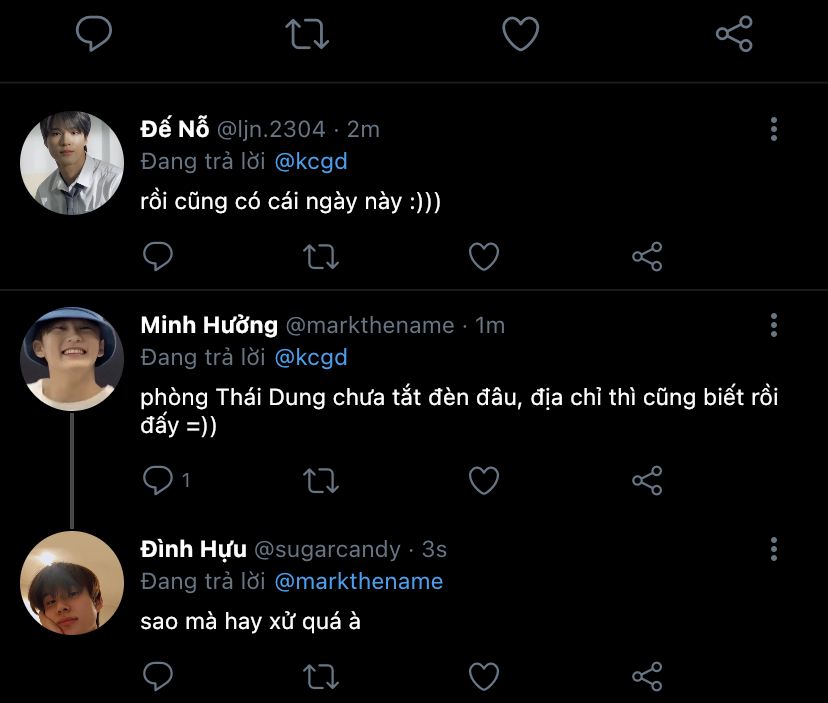
Task: Open the @markthename mention link
Action: [358, 581]
